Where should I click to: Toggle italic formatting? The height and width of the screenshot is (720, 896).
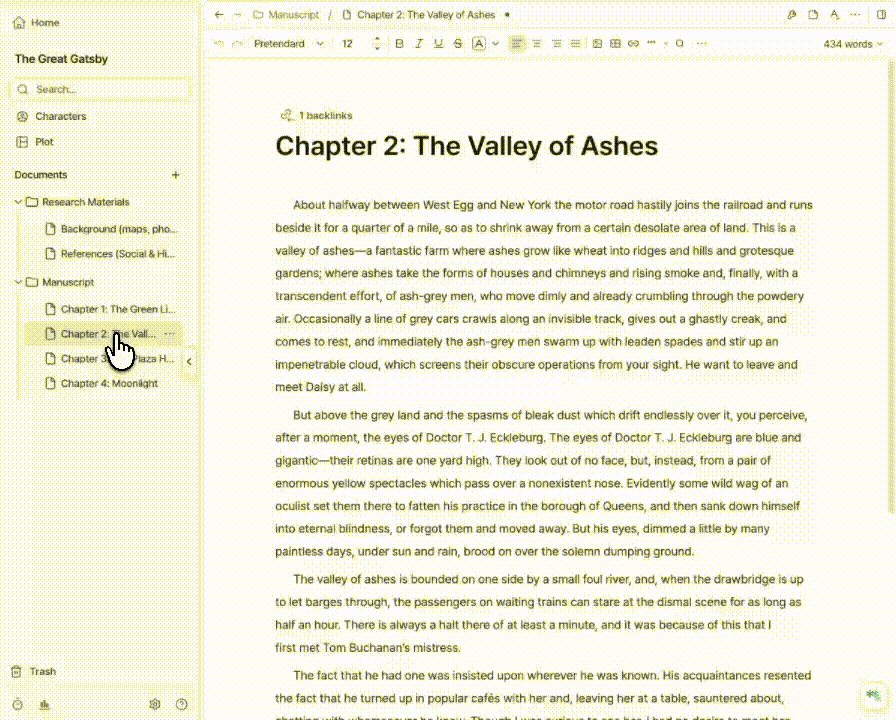coord(419,43)
